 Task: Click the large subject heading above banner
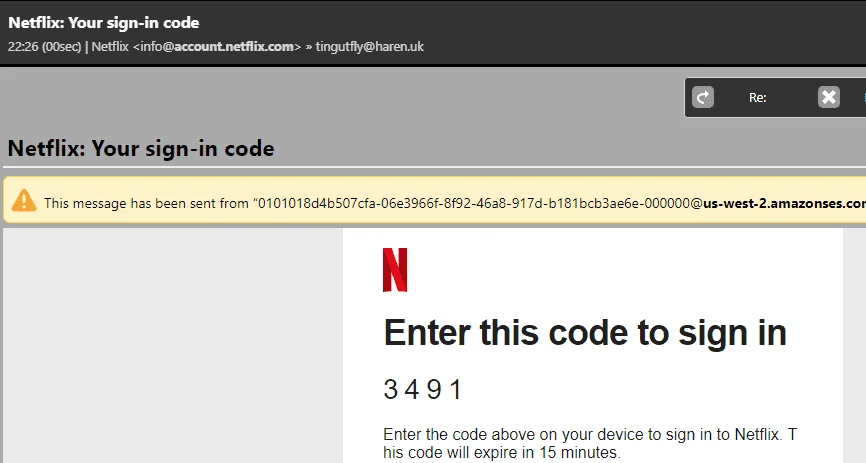click(141, 149)
